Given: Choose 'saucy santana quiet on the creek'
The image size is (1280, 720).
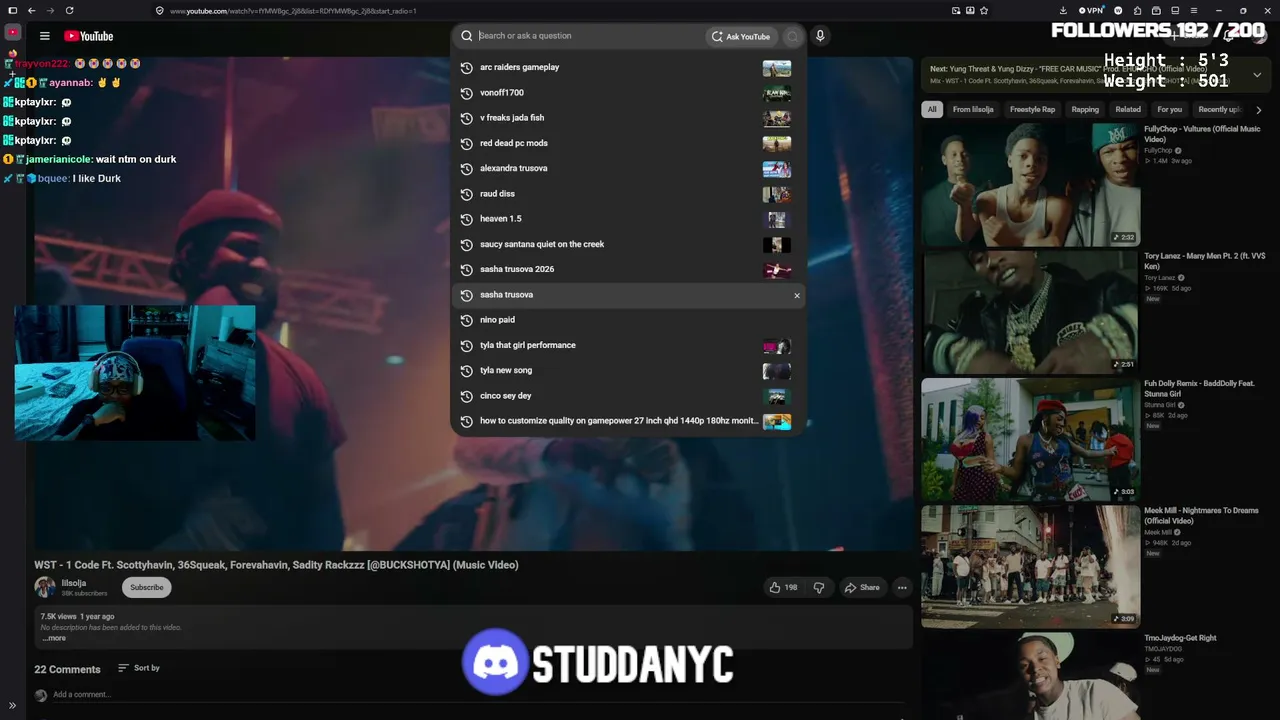Looking at the screenshot, I should point(628,244).
